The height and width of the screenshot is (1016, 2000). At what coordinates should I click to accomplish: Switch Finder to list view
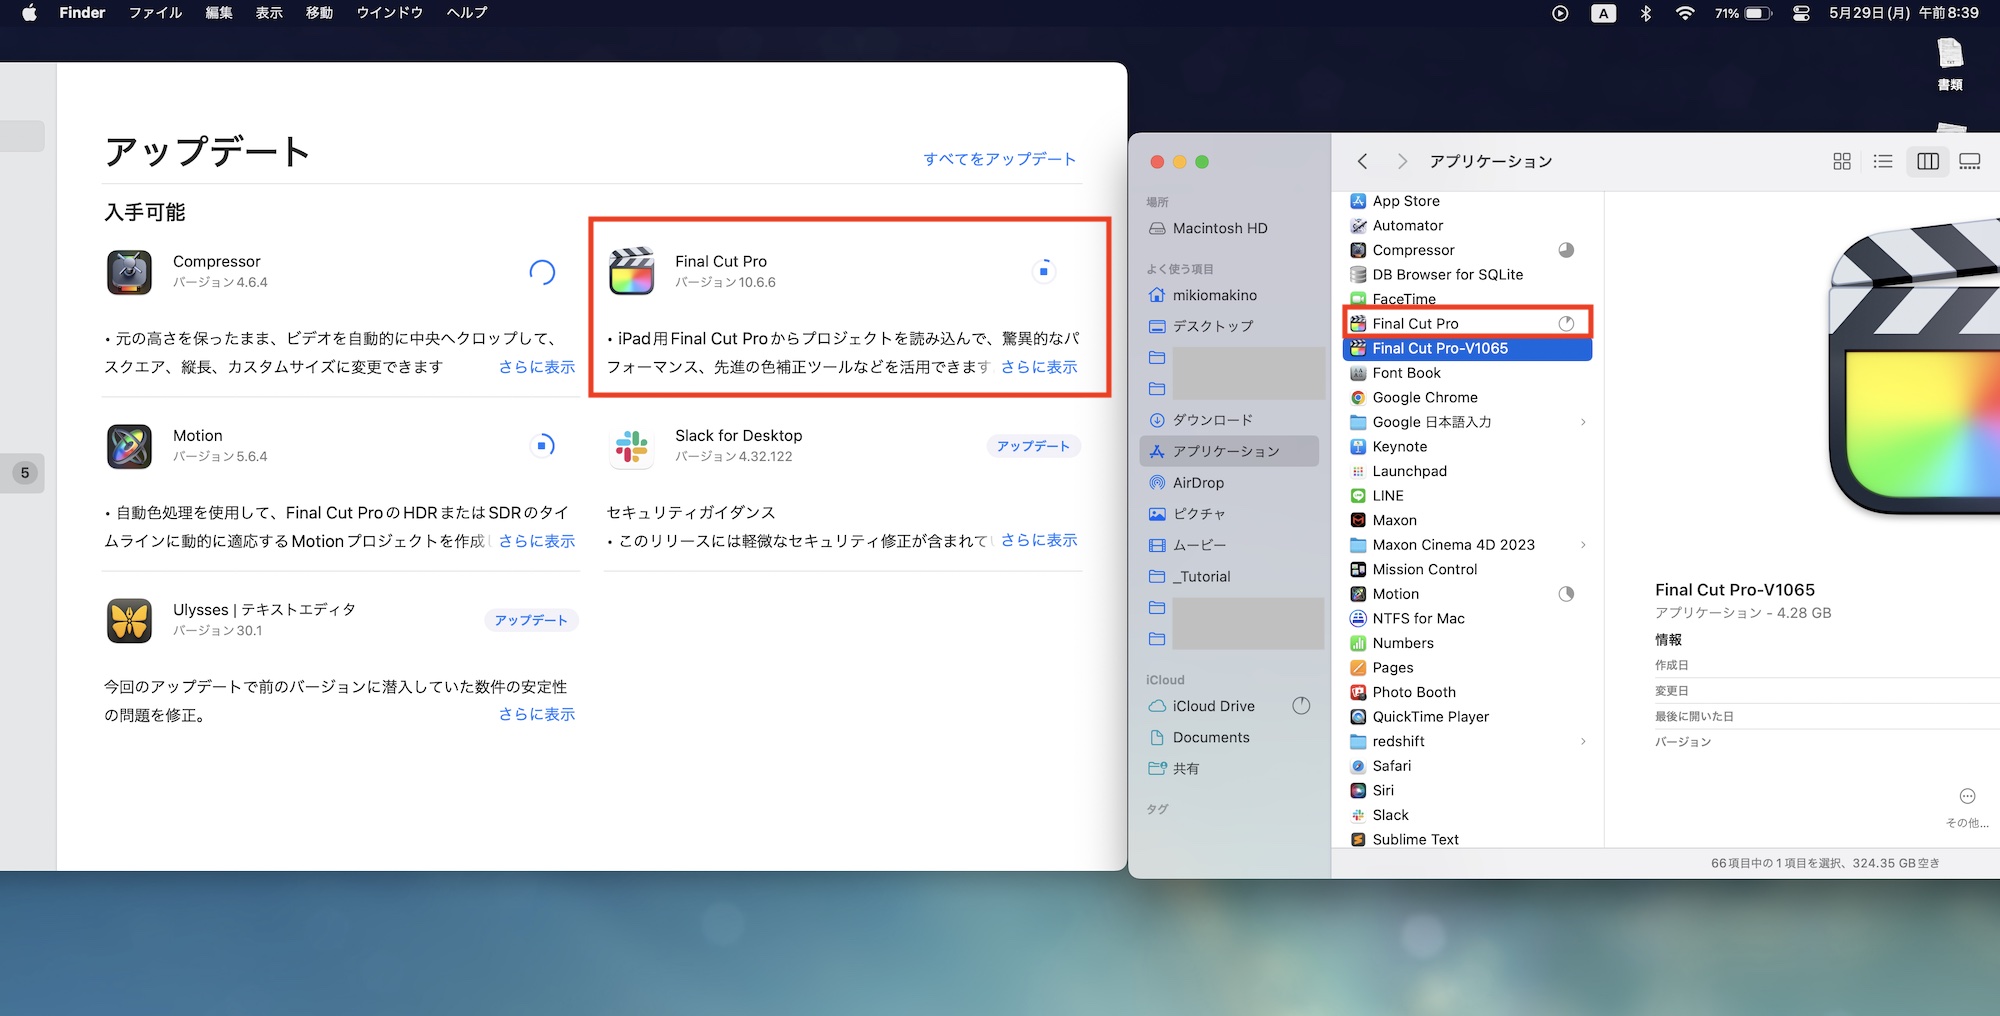point(1883,161)
